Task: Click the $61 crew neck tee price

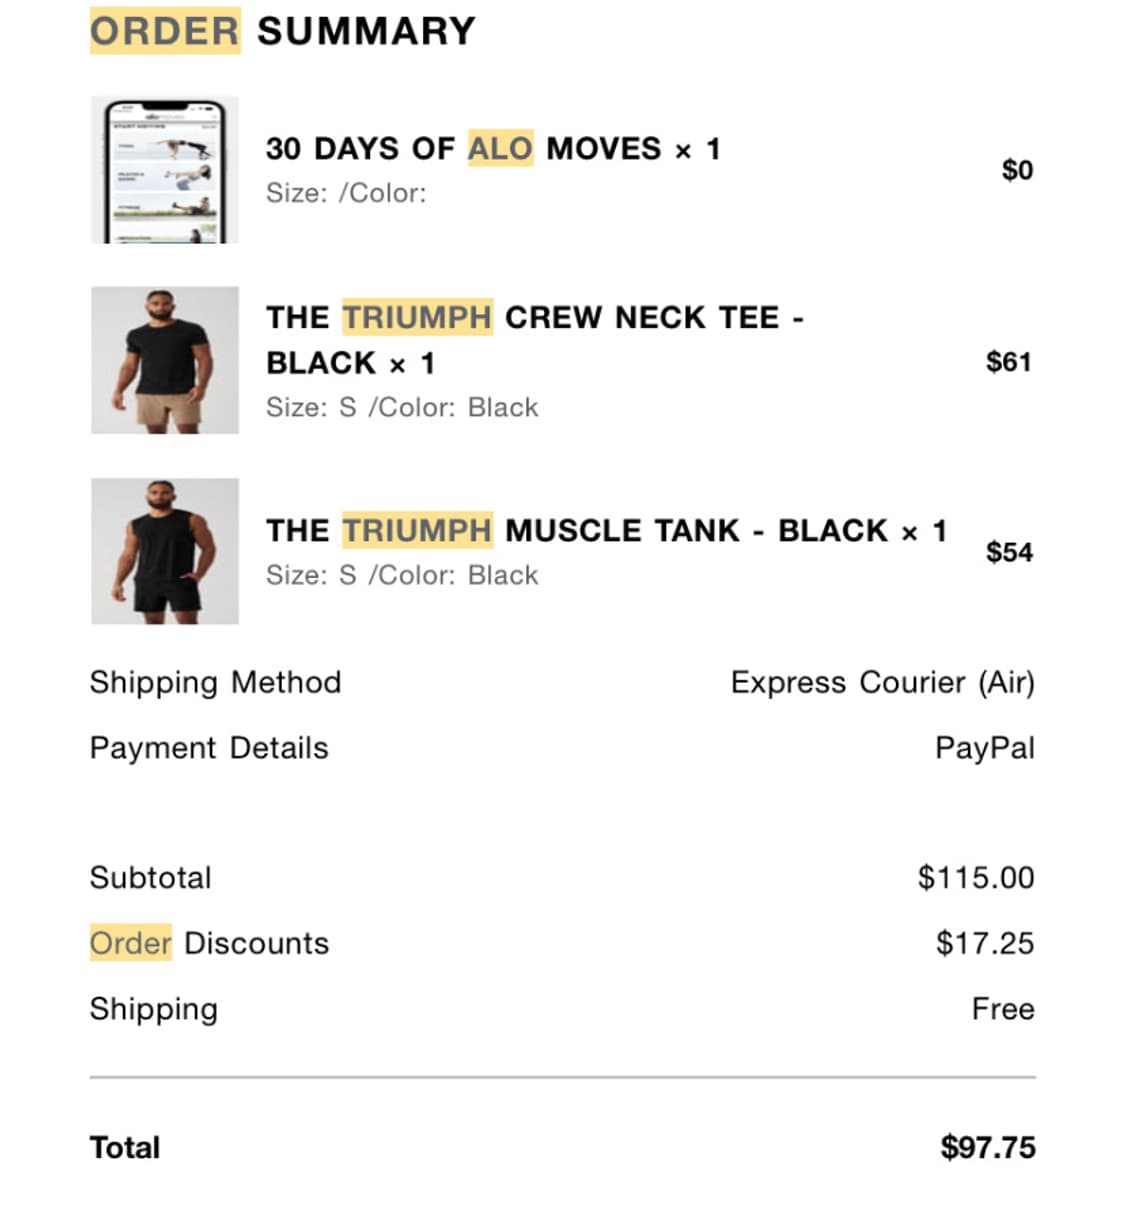Action: tap(1008, 361)
